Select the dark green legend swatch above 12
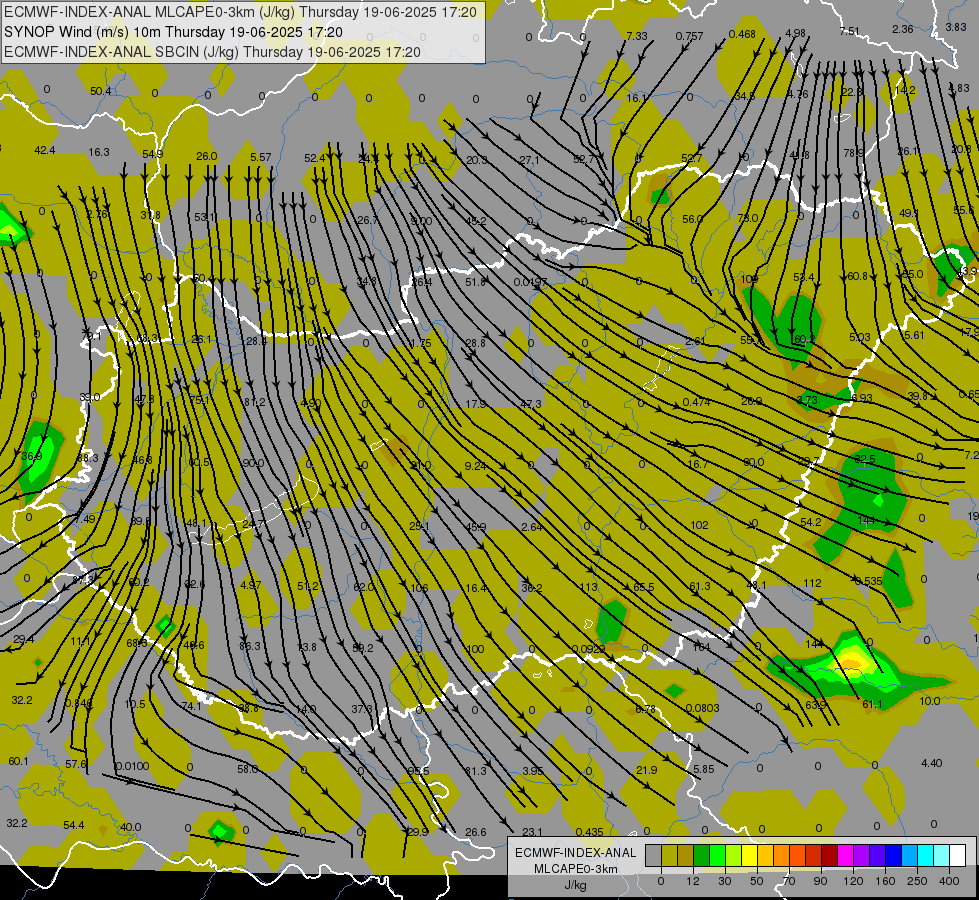This screenshot has height=900, width=979. point(701,856)
